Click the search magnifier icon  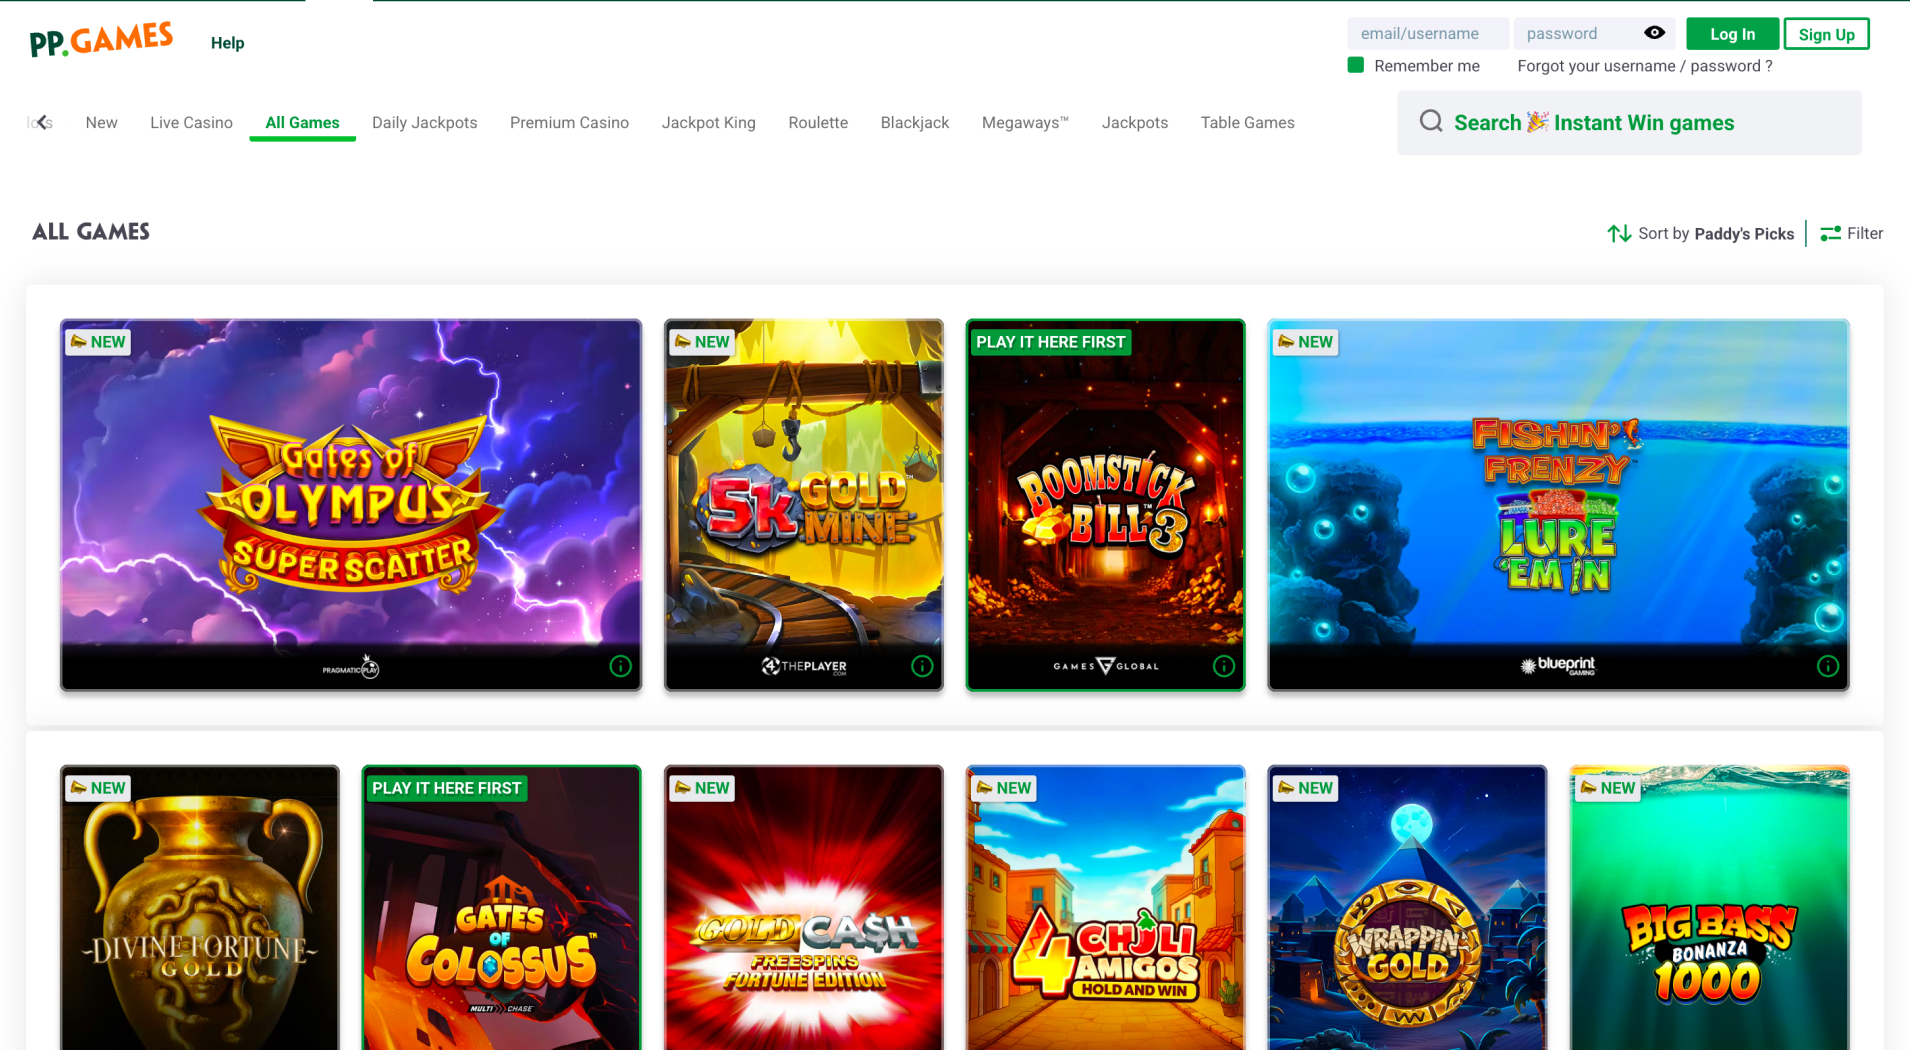(1431, 122)
